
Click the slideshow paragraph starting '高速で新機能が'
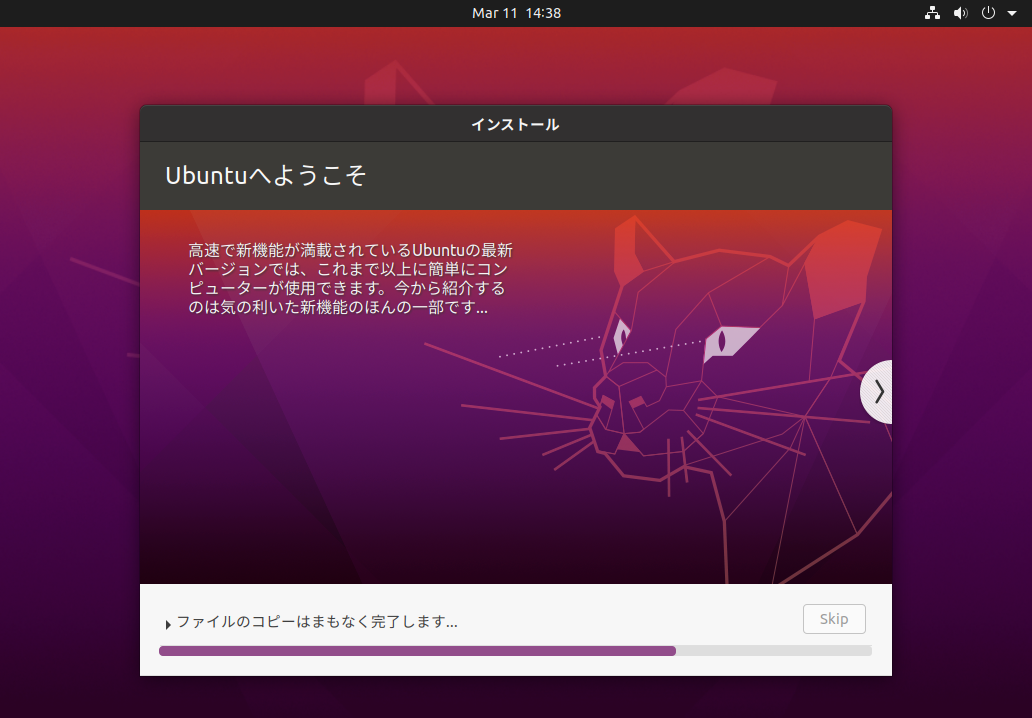pyautogui.click(x=350, y=278)
